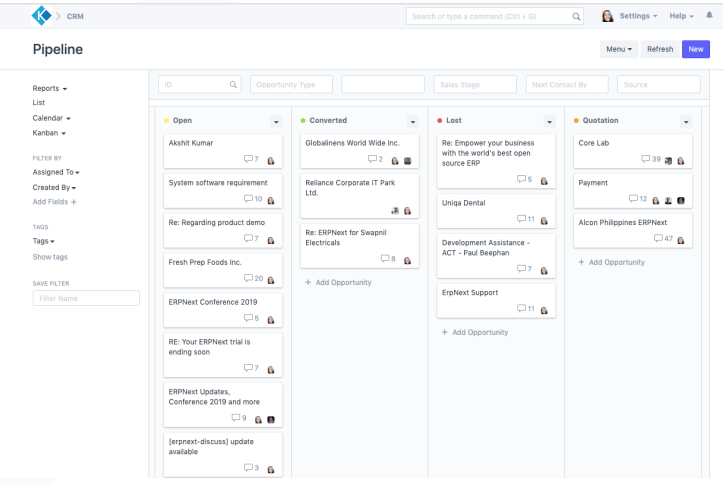Viewport: 723px width, 485px height.
Task: Open the Quotation column dropdown arrow
Action: click(686, 120)
